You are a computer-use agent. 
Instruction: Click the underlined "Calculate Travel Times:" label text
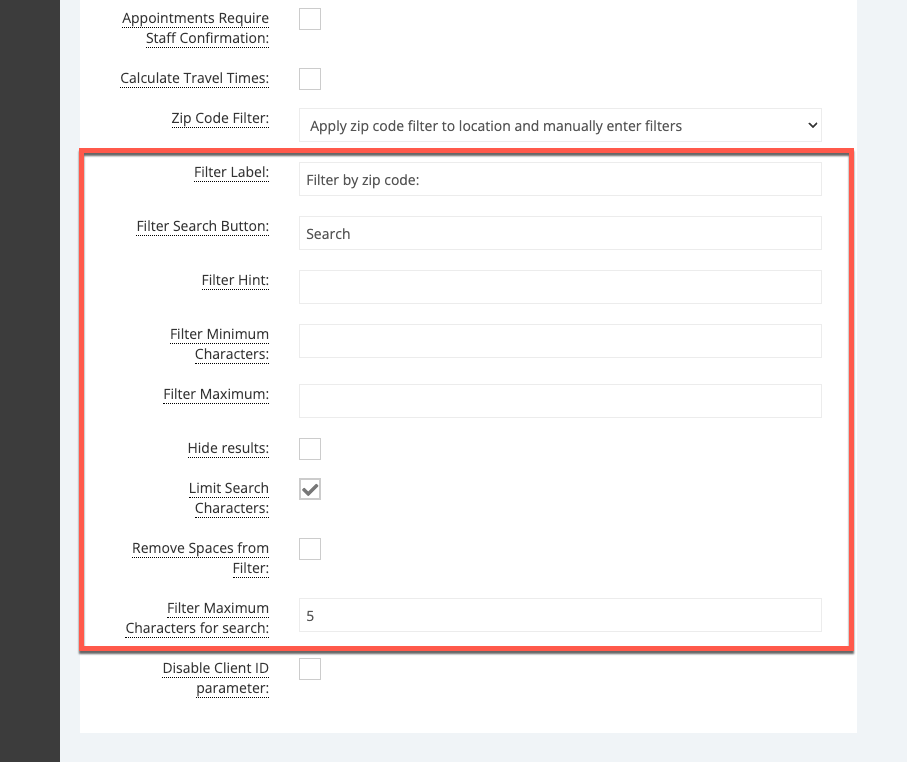pos(194,79)
